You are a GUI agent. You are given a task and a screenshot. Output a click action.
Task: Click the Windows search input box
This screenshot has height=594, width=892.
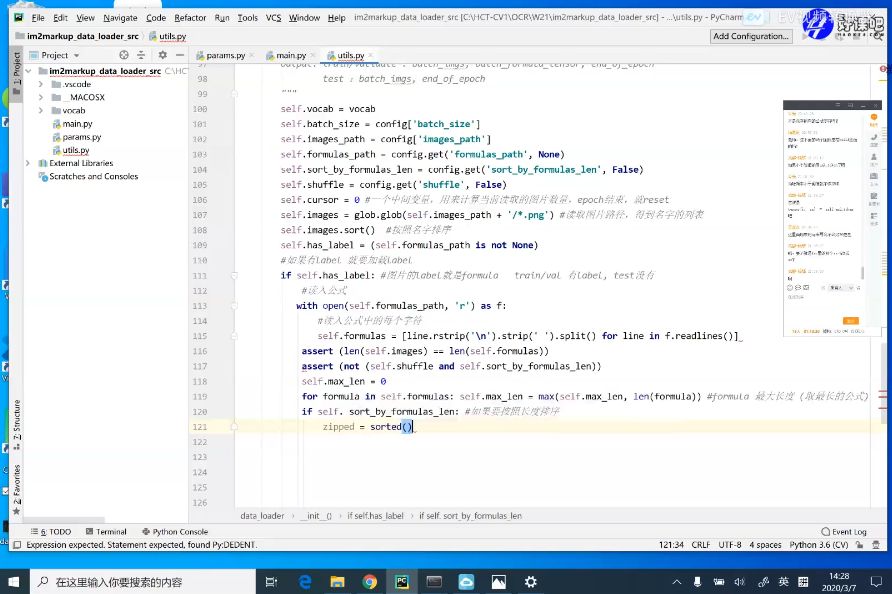pos(142,582)
